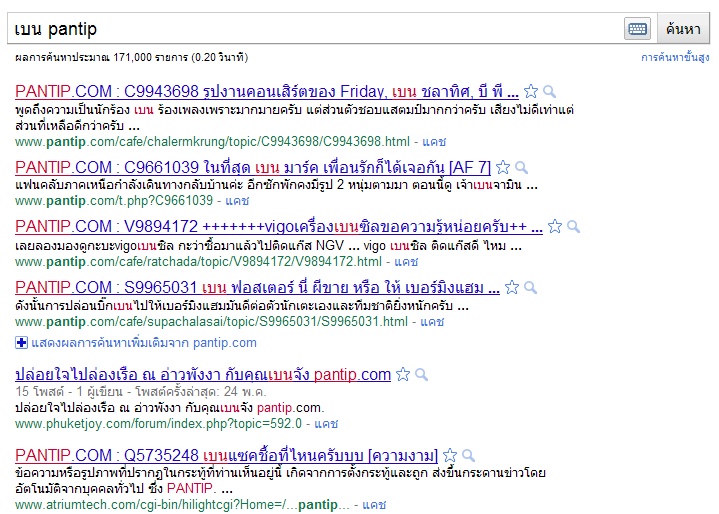Open cached copy of atriumtech.com result

click(x=374, y=504)
